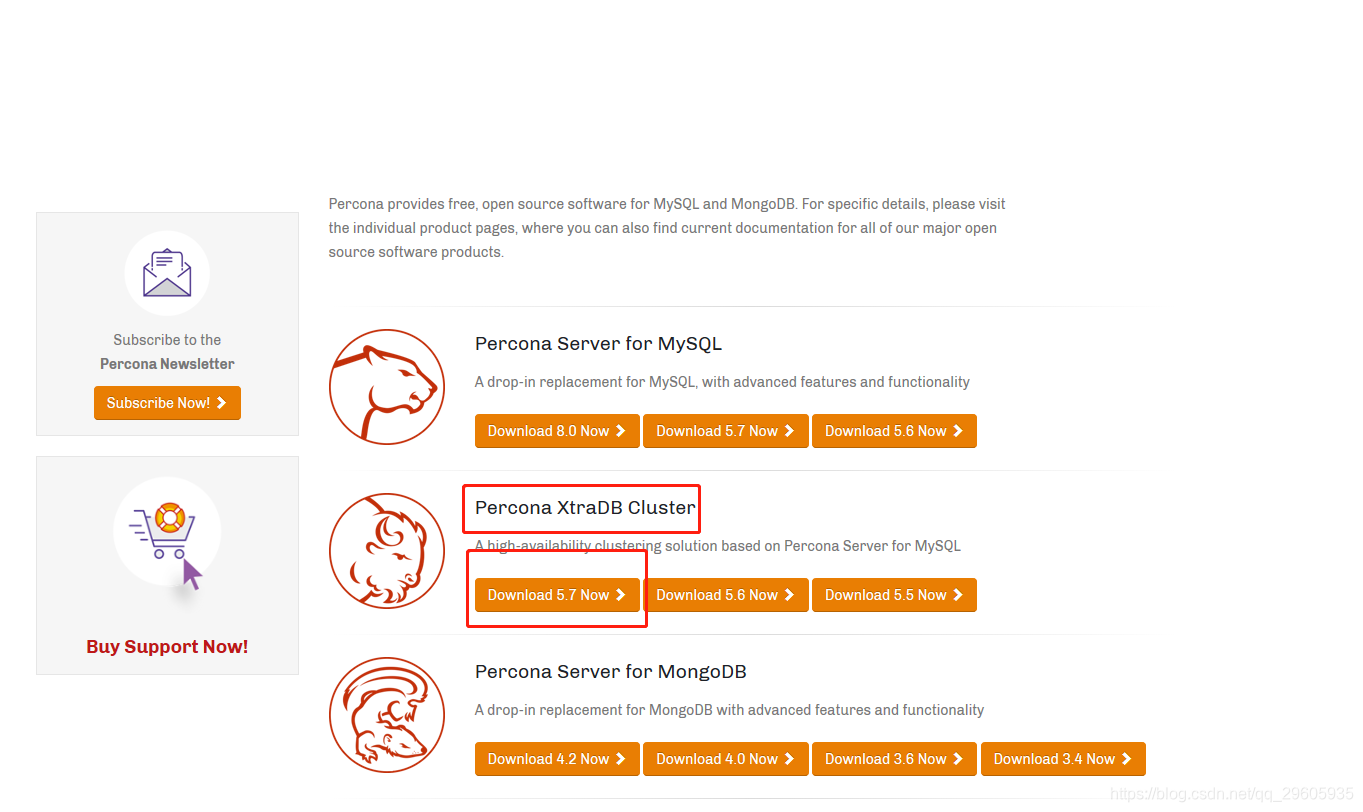Download Percona Server for MongoDB 4.2
This screenshot has width=1363, height=812.
(x=557, y=759)
